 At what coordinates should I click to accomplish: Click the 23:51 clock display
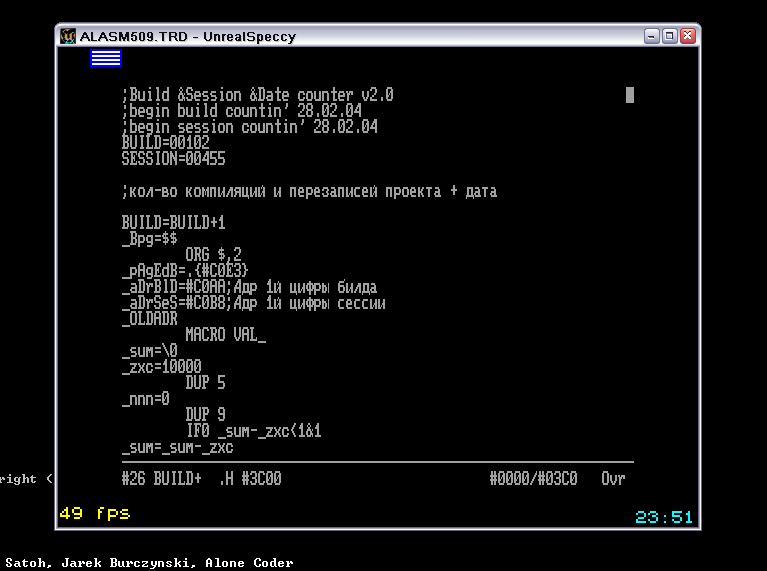click(x=664, y=517)
